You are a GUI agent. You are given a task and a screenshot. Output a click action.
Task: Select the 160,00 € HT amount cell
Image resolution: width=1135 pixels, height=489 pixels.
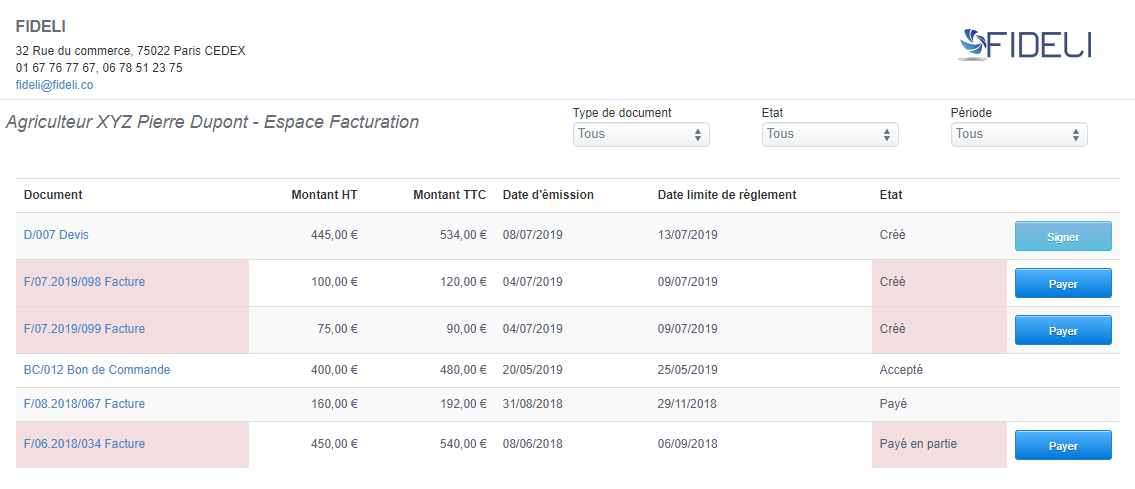click(x=332, y=404)
